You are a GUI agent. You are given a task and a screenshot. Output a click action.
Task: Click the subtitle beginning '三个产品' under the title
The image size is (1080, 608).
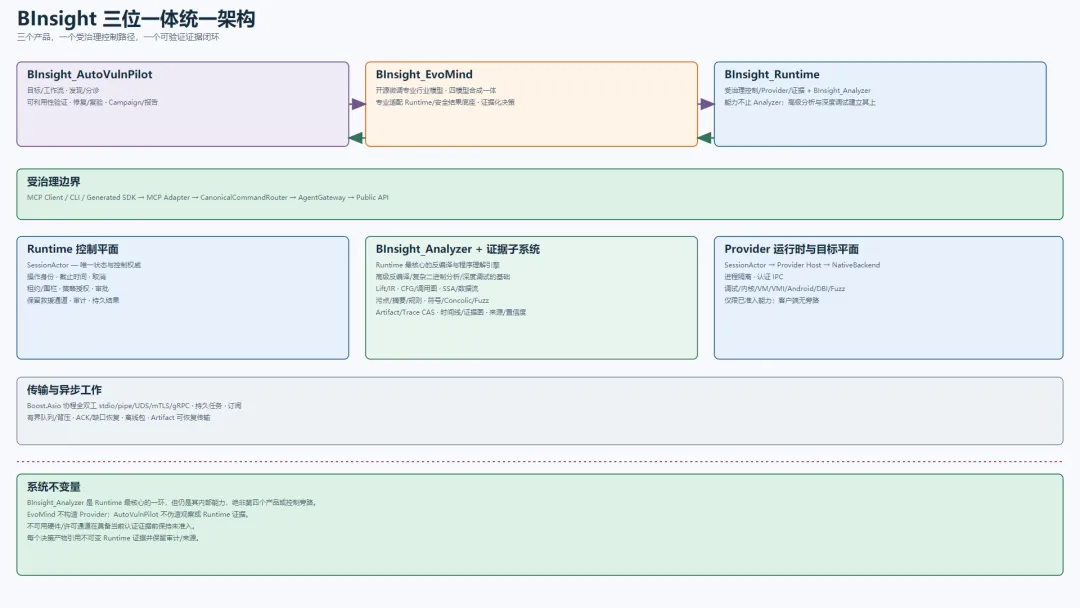(118, 37)
